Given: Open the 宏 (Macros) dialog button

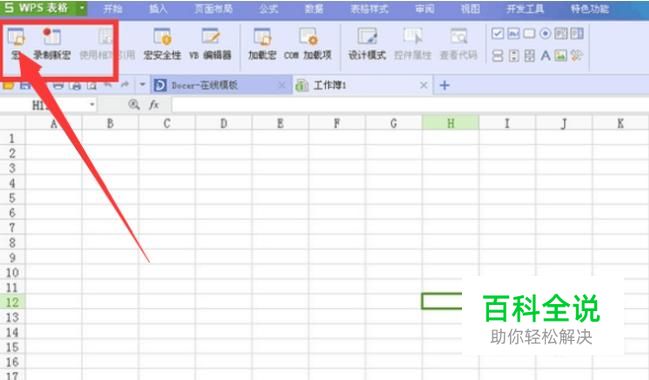Looking at the screenshot, I should [x=16, y=44].
